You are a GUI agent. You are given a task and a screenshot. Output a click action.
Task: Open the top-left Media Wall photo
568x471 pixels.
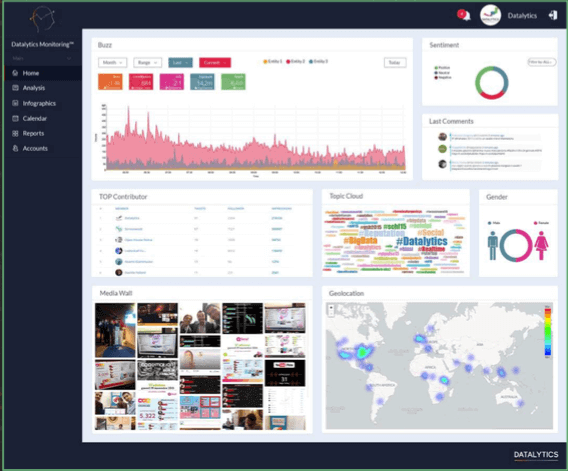[115, 330]
